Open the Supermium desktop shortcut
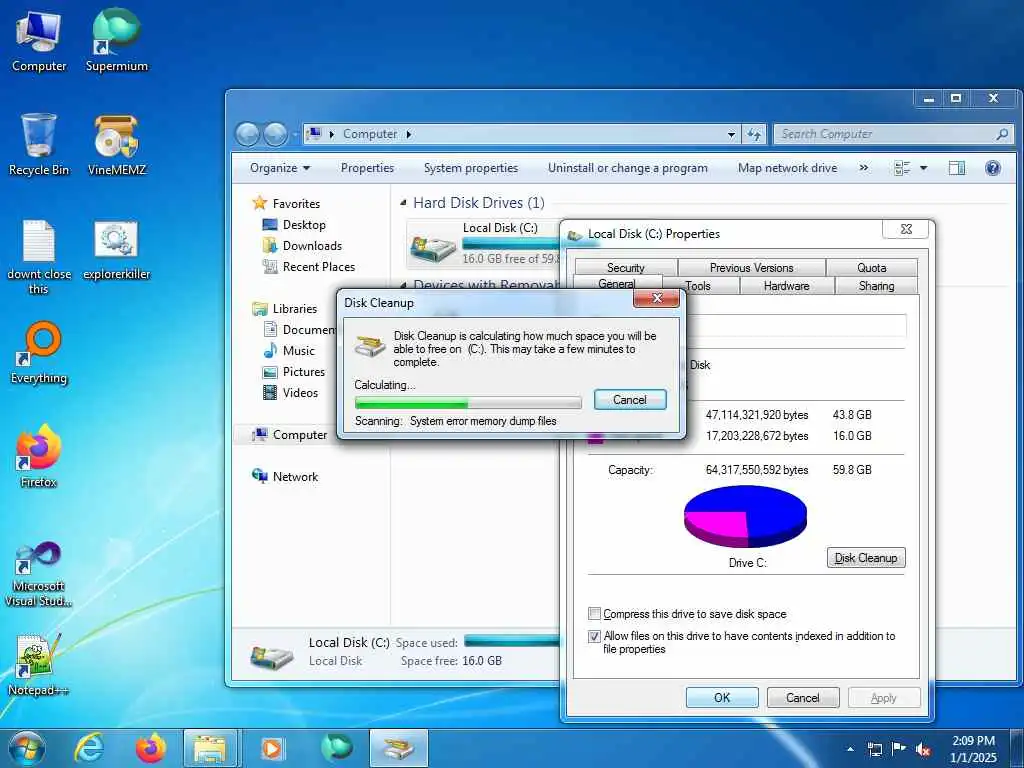 [x=117, y=42]
